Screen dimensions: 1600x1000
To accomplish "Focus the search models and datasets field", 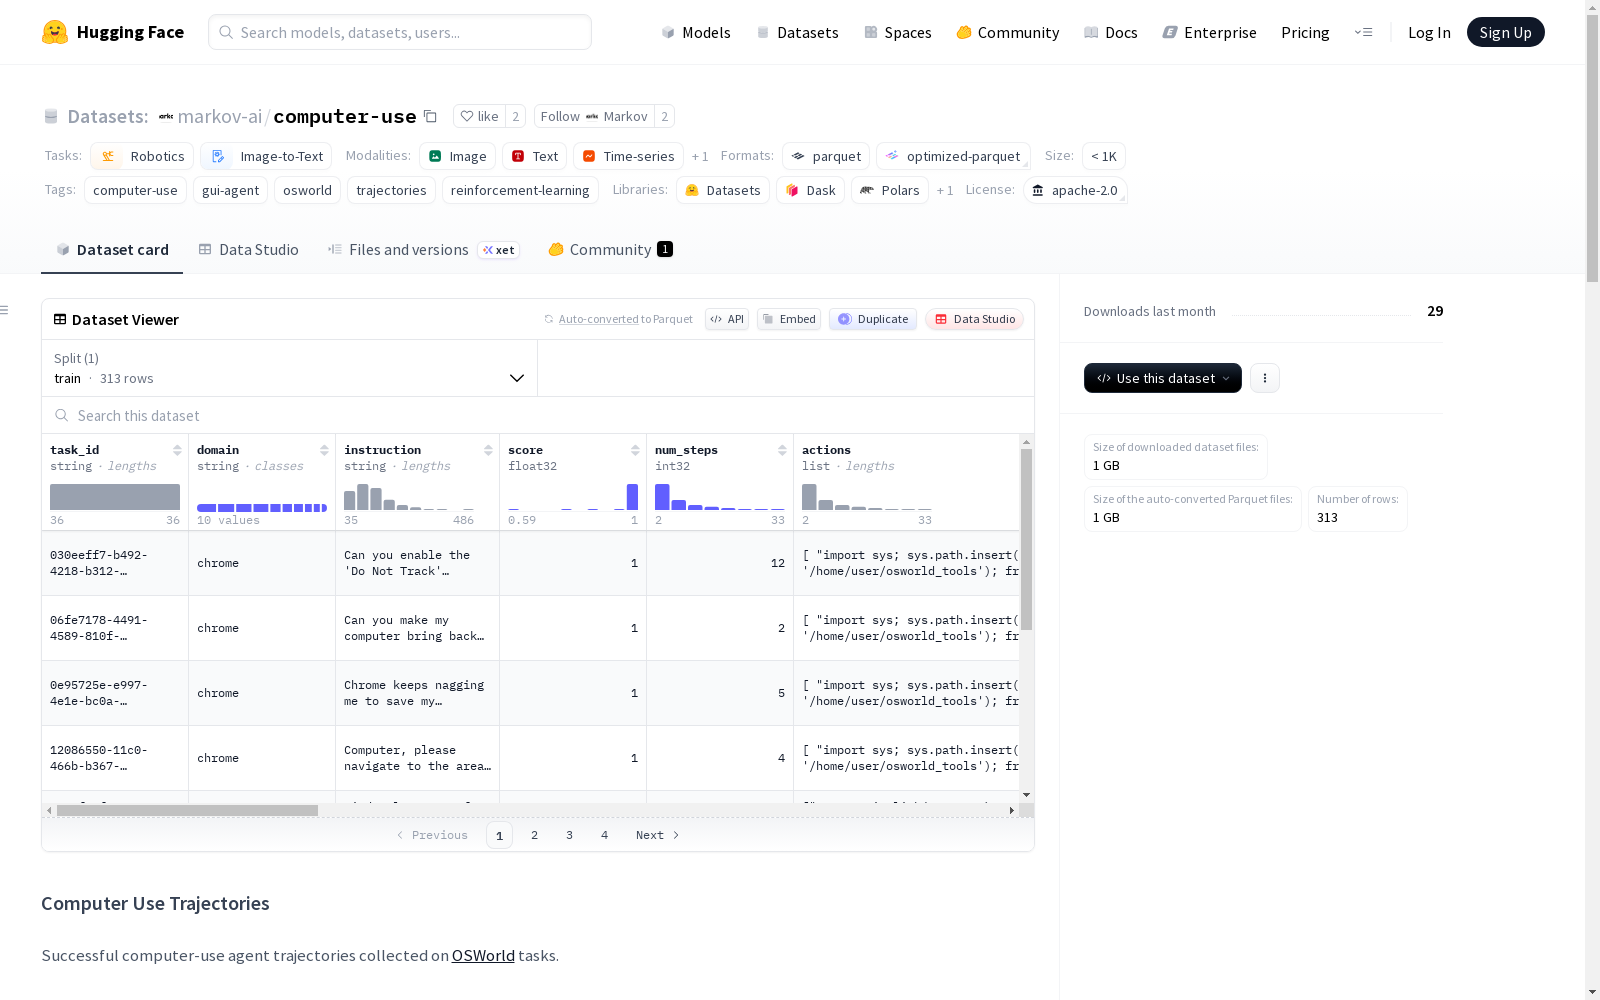I will [x=400, y=32].
